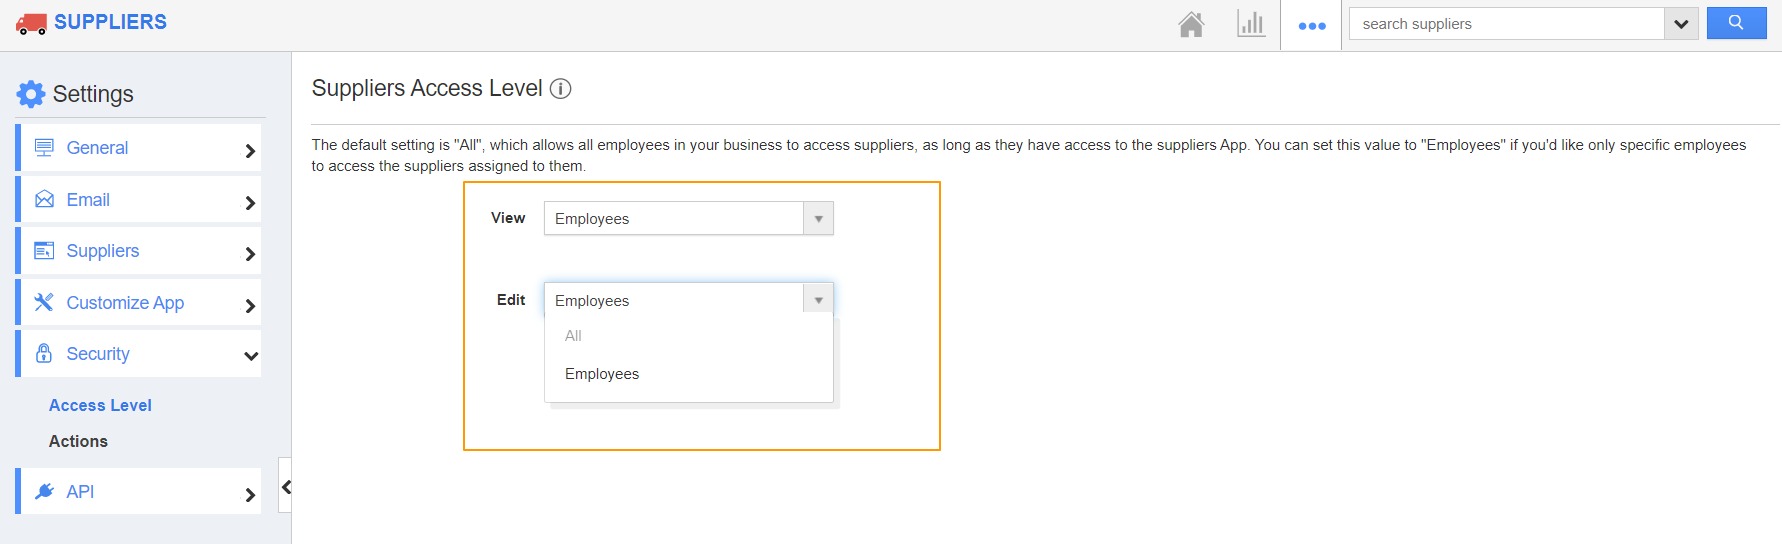Collapse the sidebar with the left arrow handle

pyautogui.click(x=286, y=487)
